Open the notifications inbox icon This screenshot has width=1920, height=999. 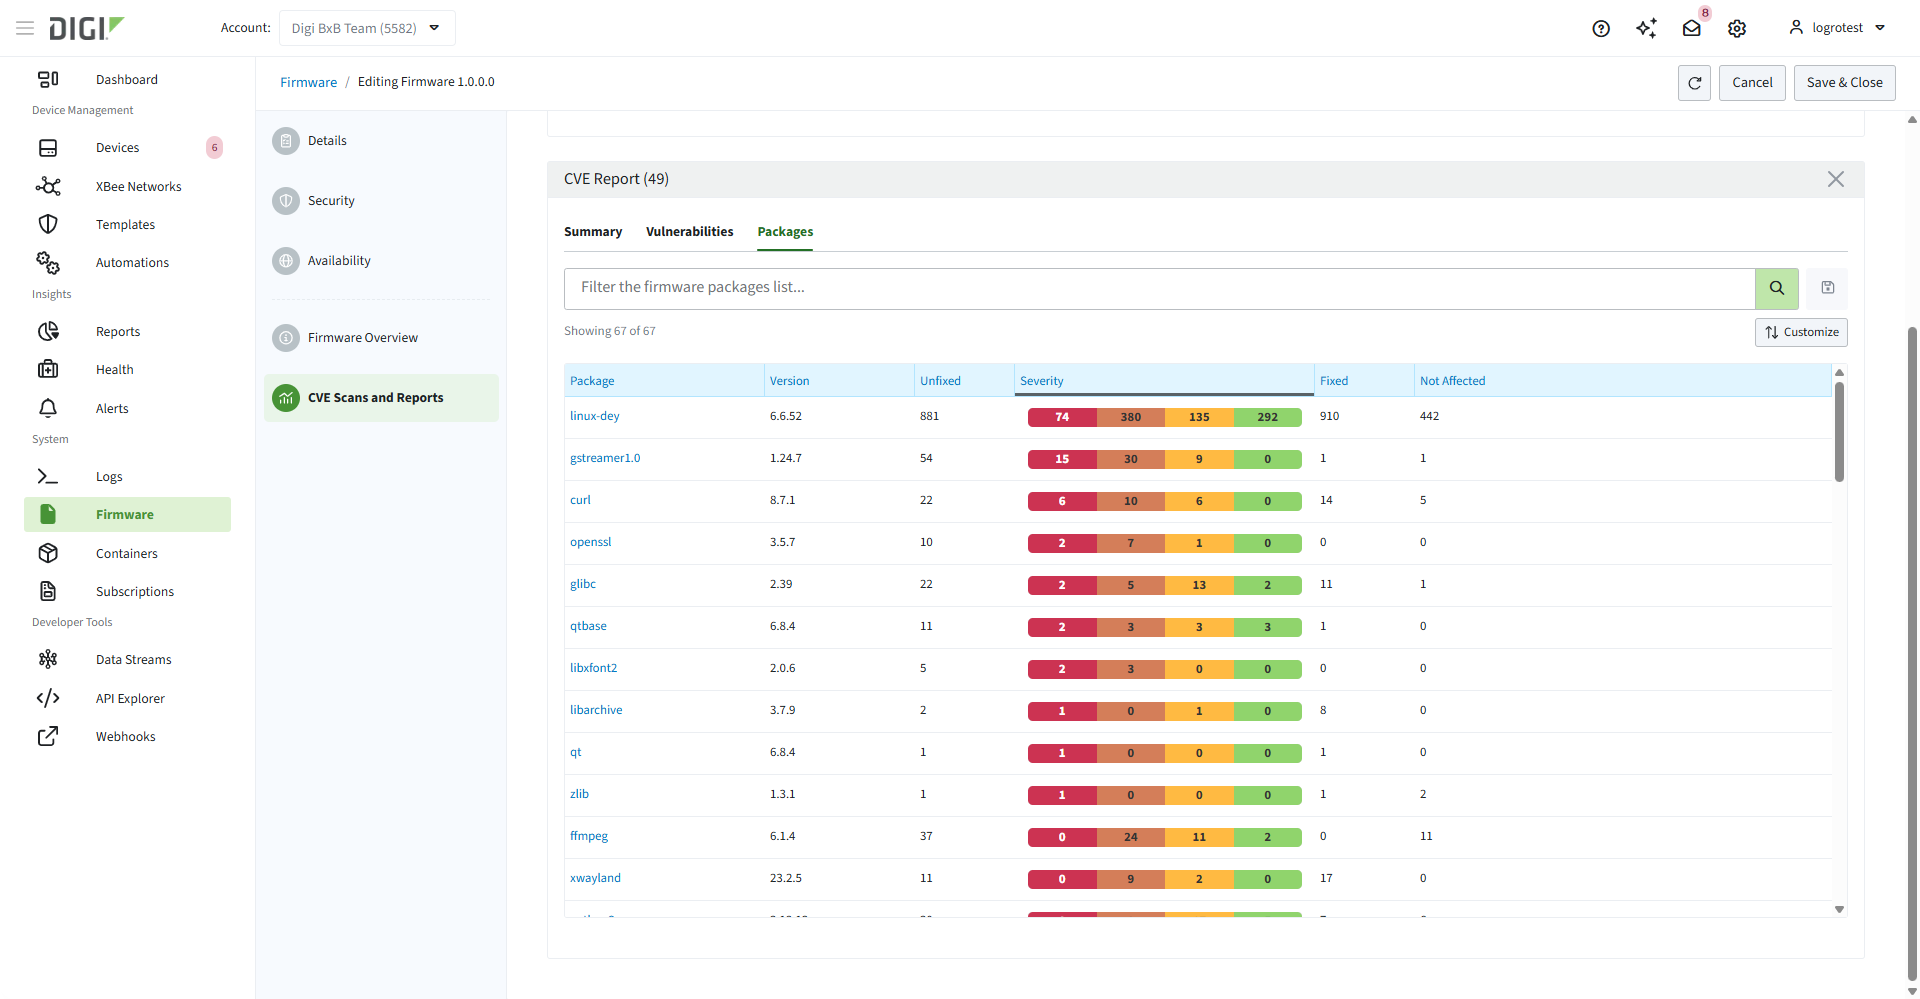click(1692, 28)
